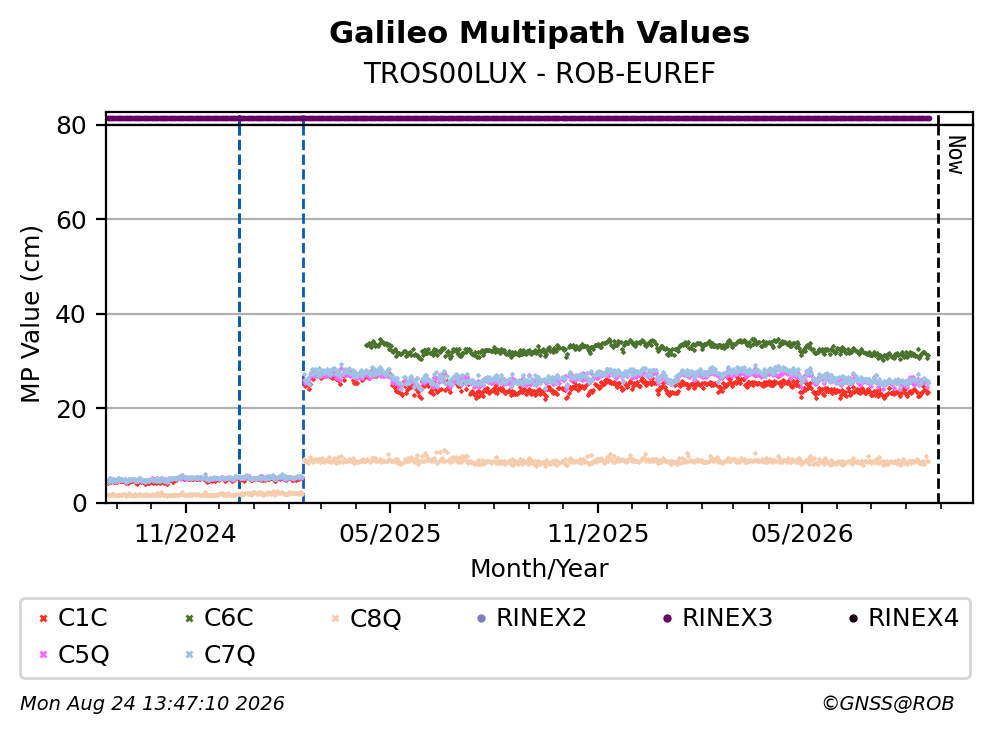Click the green C6C data series
The image size is (993, 734).
coord(647,347)
